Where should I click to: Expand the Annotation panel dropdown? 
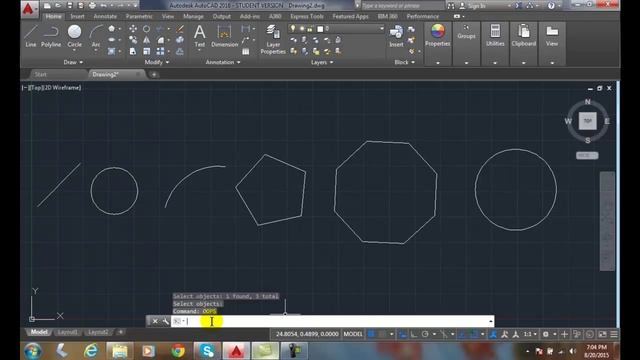[x=223, y=62]
